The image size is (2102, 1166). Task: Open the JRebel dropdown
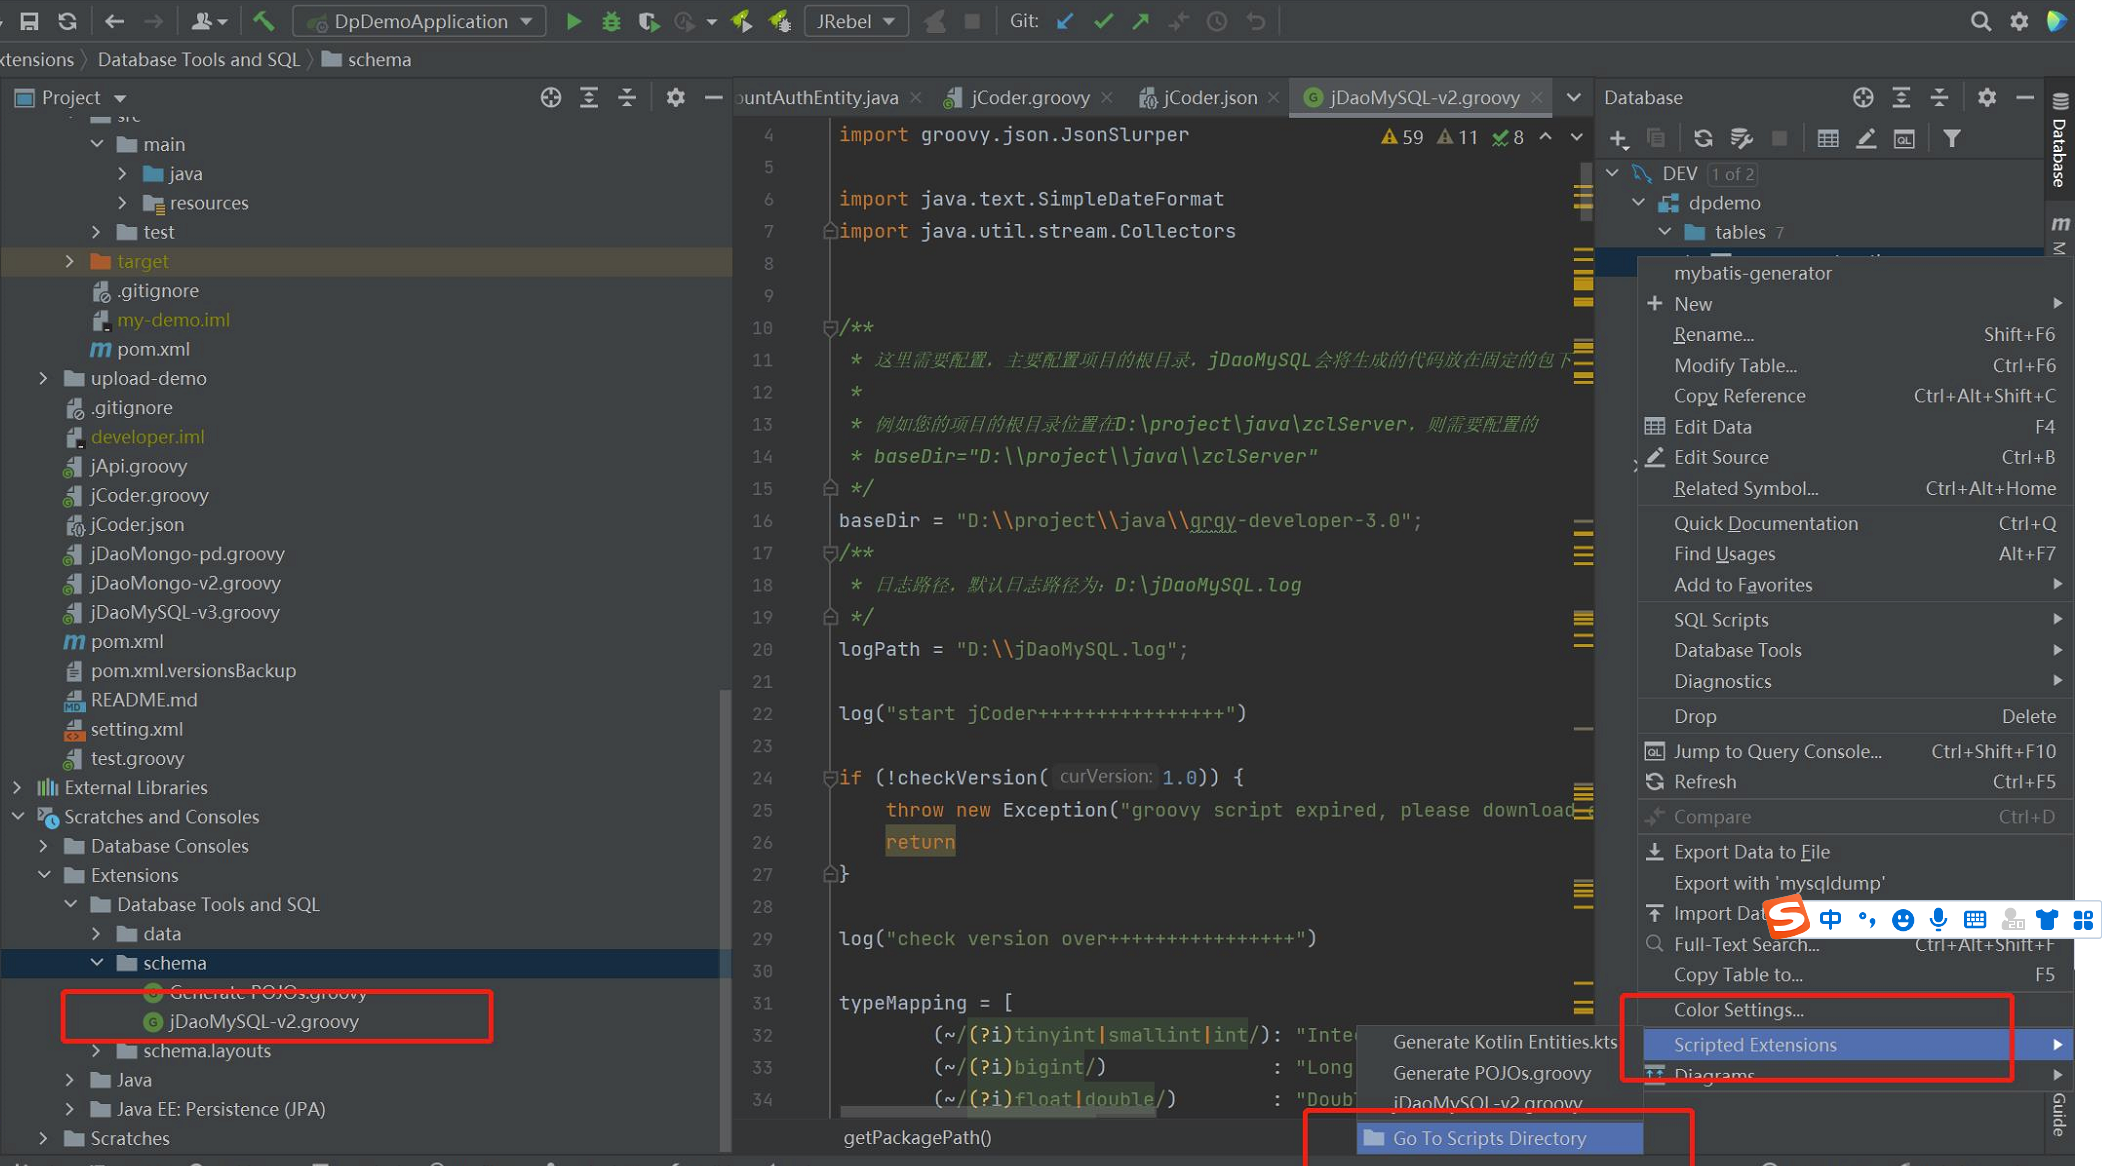[855, 21]
